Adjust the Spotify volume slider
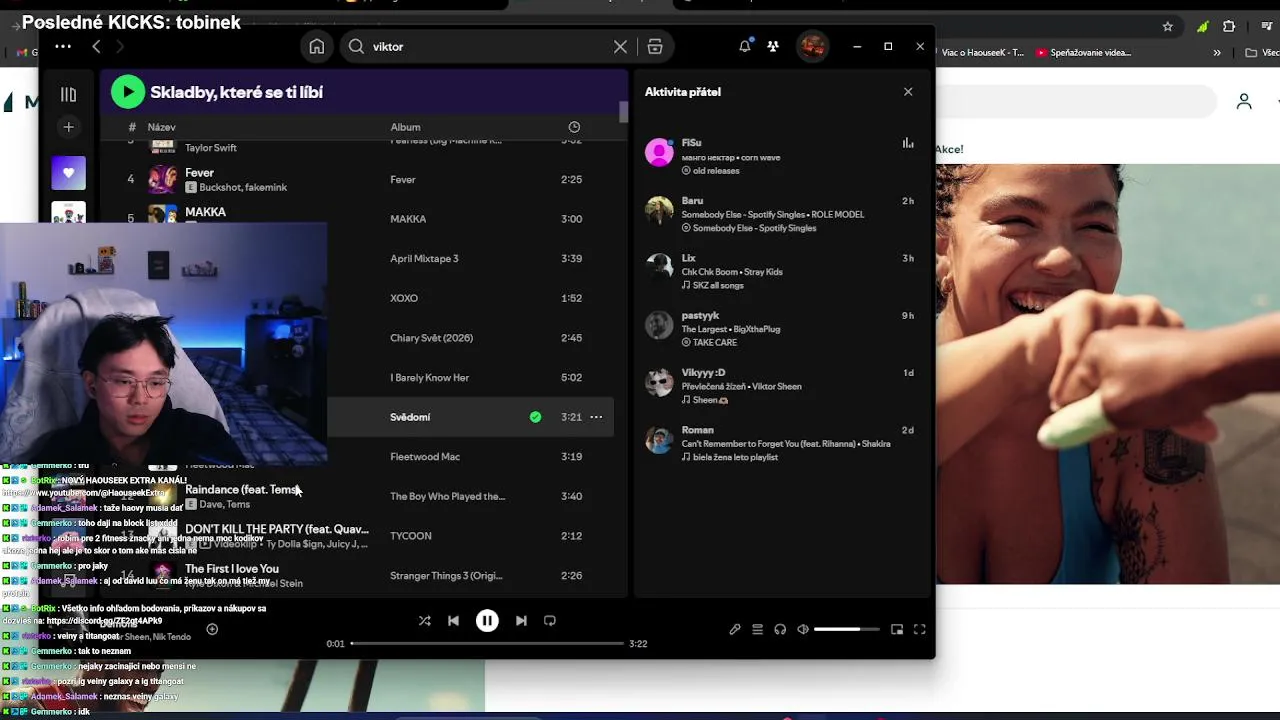This screenshot has height=720, width=1280. pos(846,630)
